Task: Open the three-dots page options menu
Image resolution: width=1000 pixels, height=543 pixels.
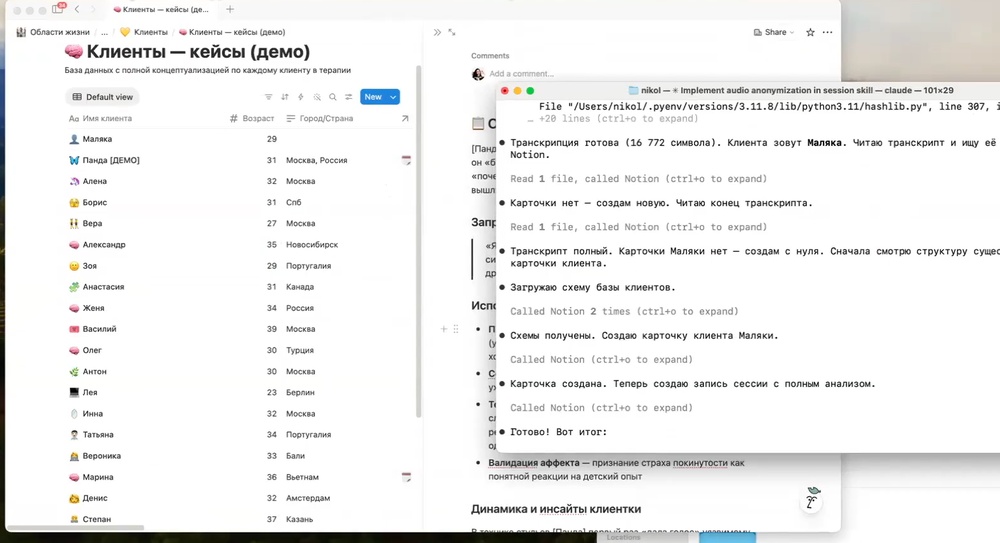Action: (x=827, y=32)
